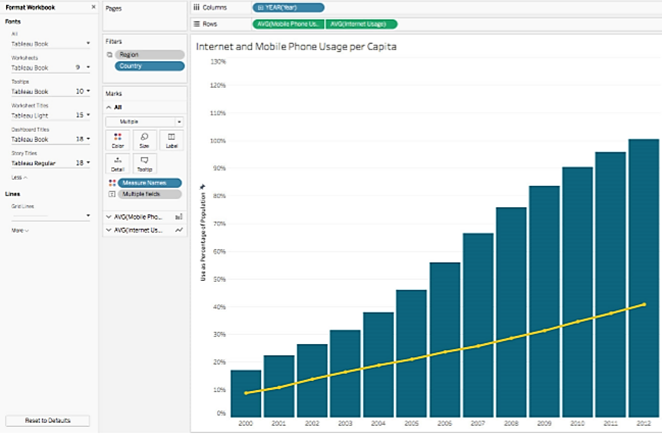Click More under Lines section
Viewport: 662px width, 437px height.
(x=20, y=231)
